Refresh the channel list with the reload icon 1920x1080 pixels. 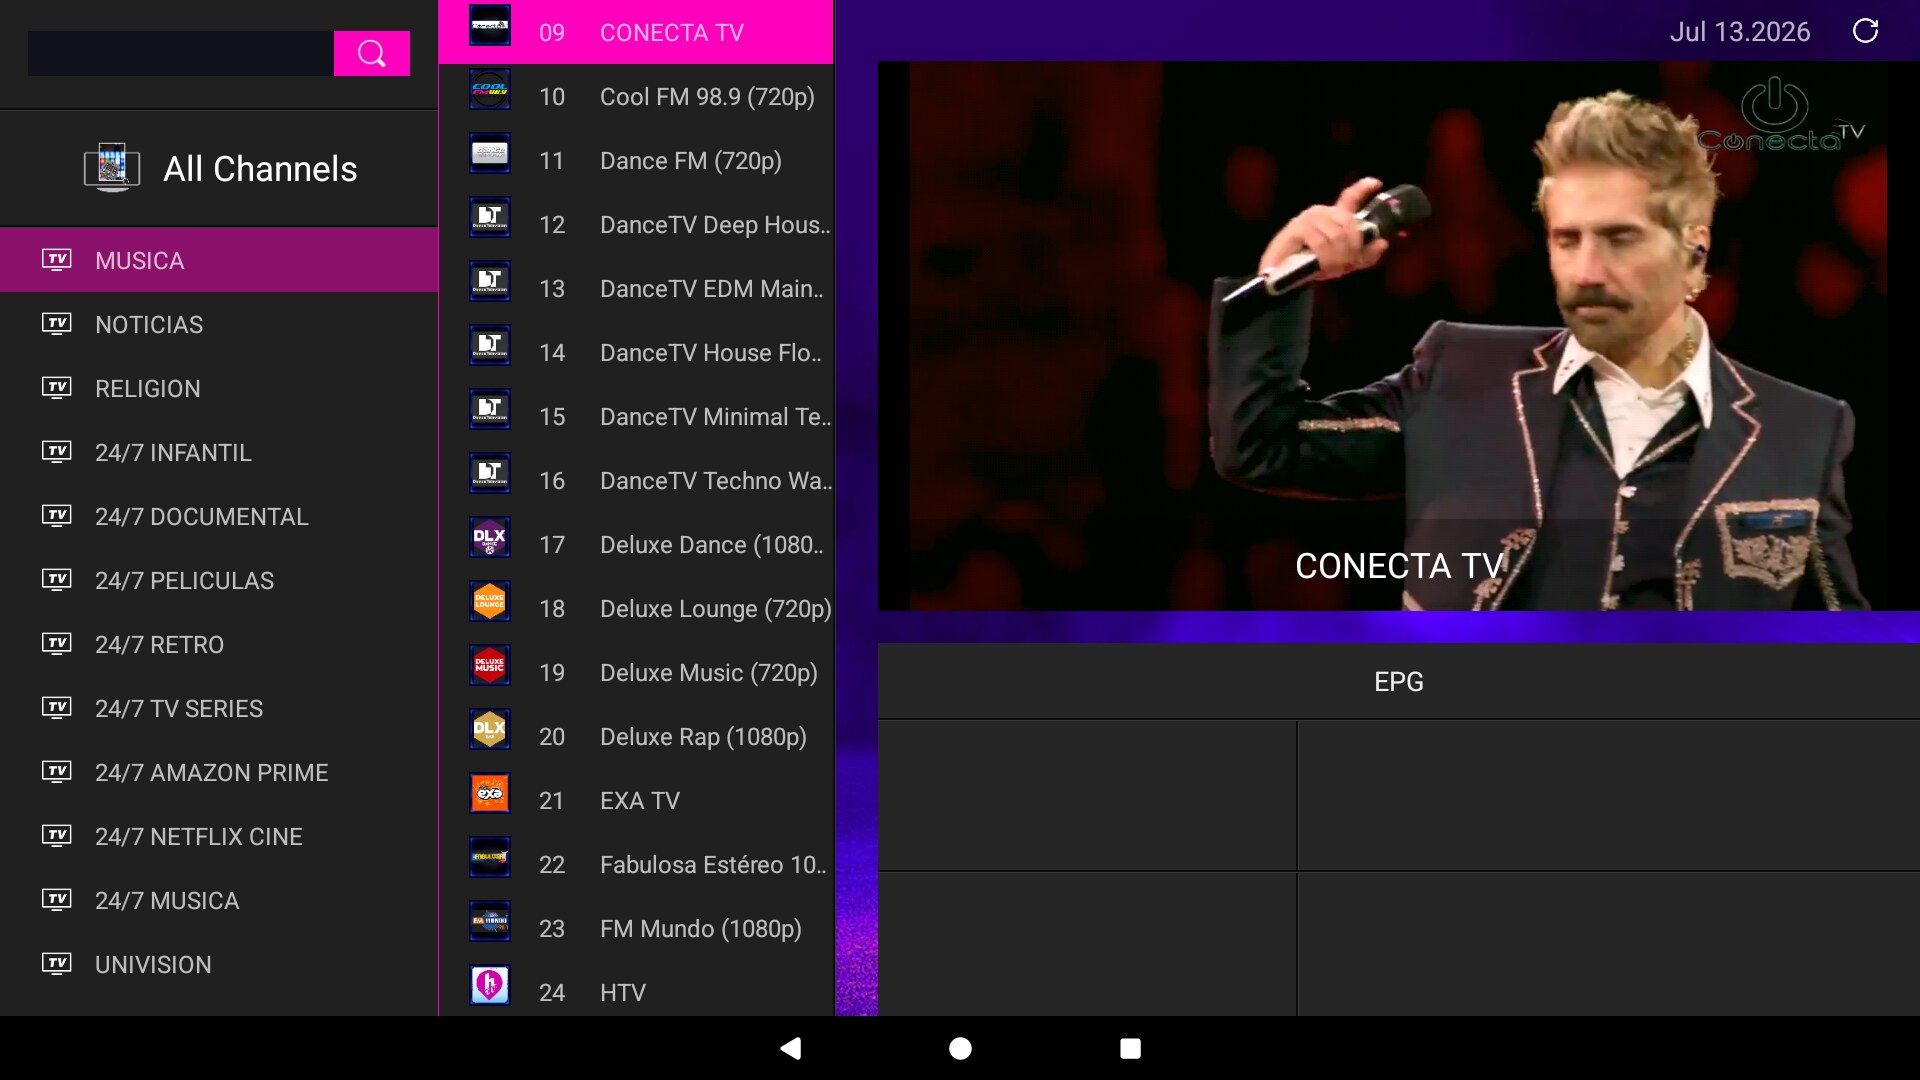(x=1865, y=31)
